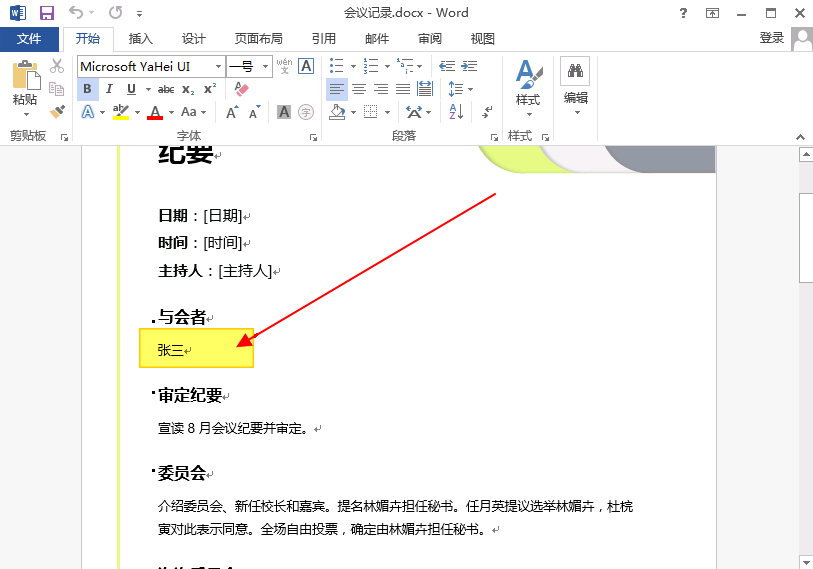Image resolution: width=813 pixels, height=569 pixels.
Task: Click Shading paint bucket icon
Action: [338, 112]
